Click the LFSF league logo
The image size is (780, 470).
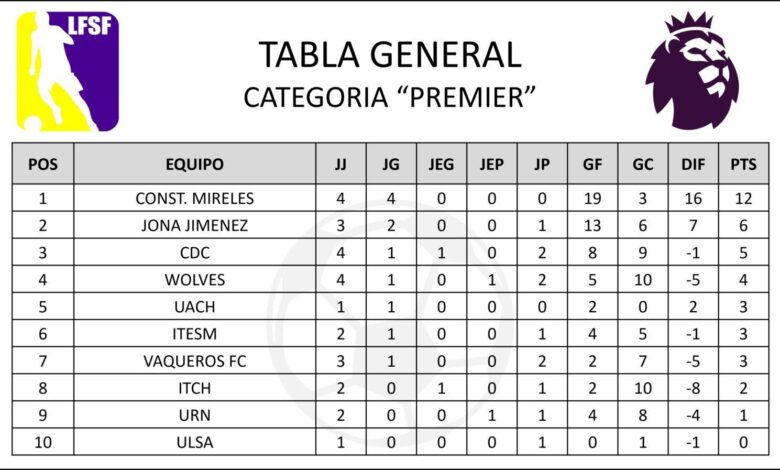point(67,72)
